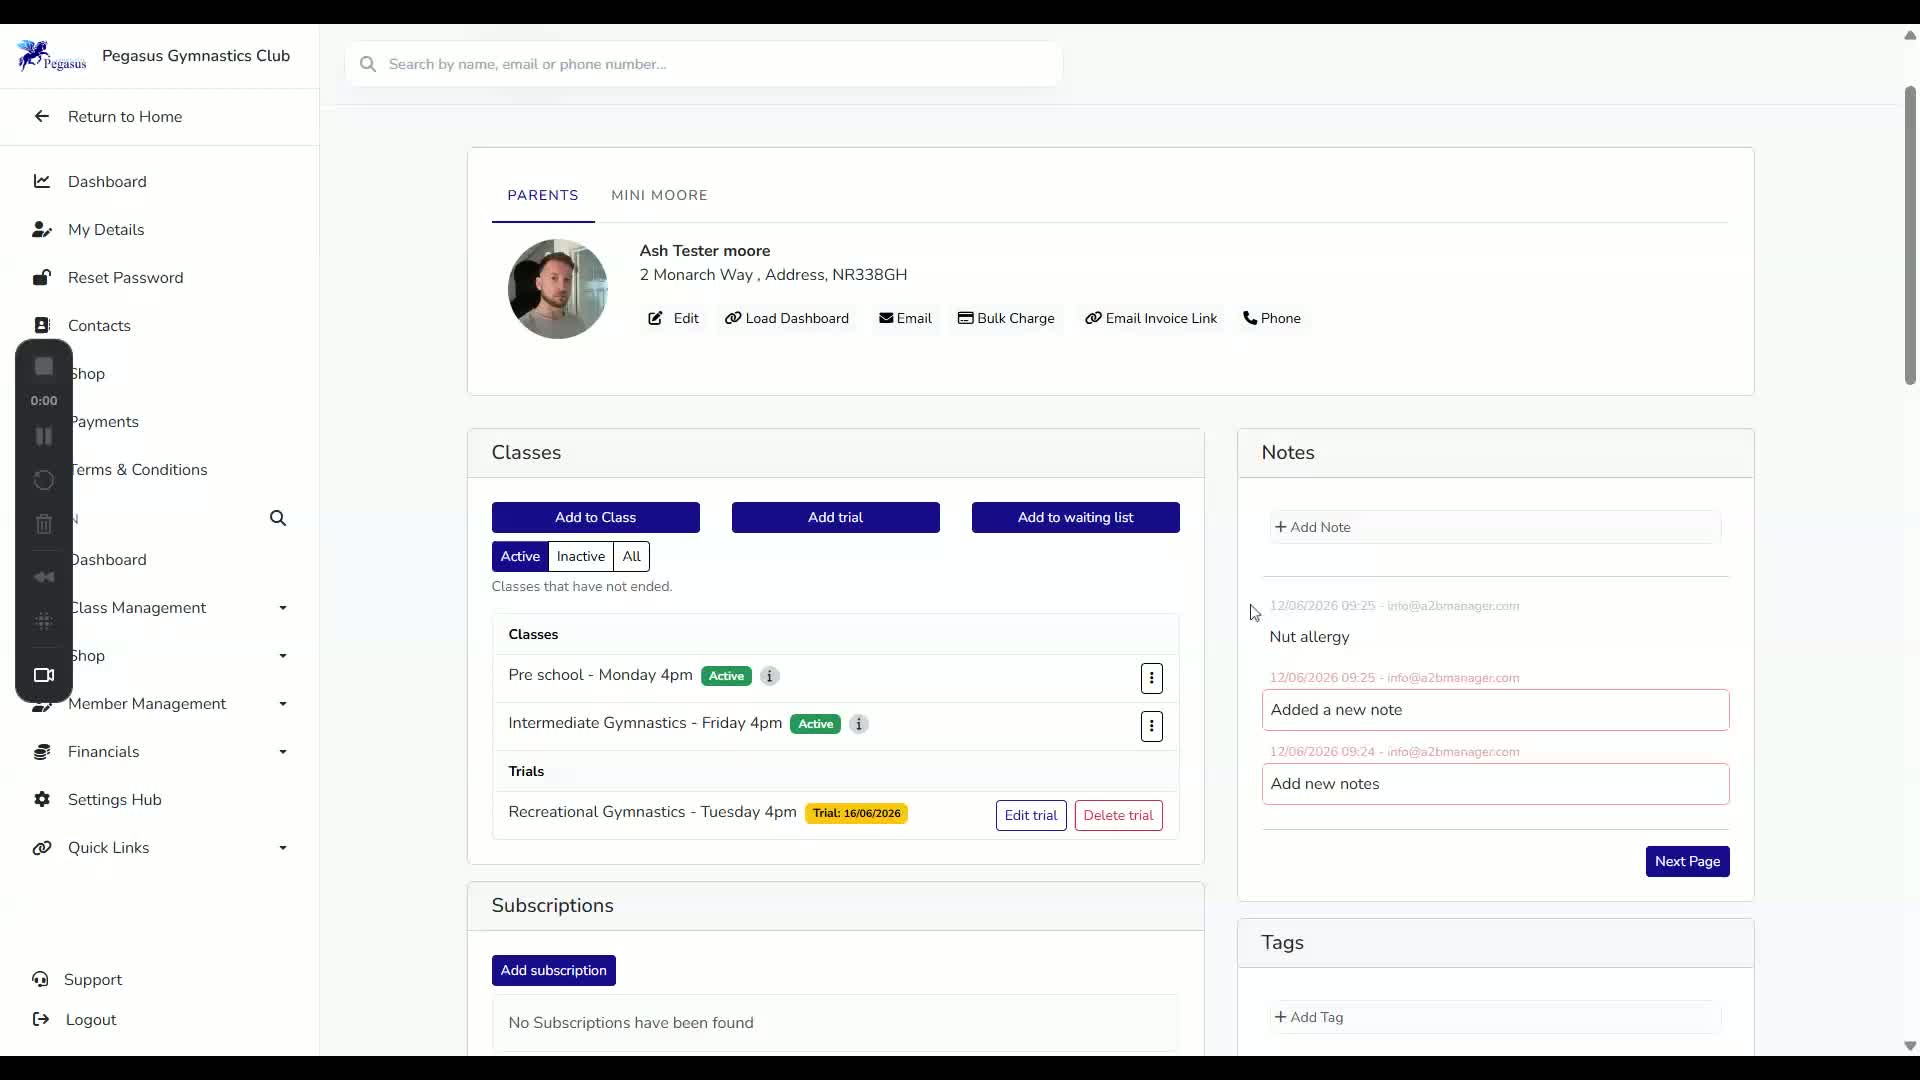Open options menu for Intermediate Gymnastics class
Screen dimensions: 1920x1080
click(x=1151, y=726)
